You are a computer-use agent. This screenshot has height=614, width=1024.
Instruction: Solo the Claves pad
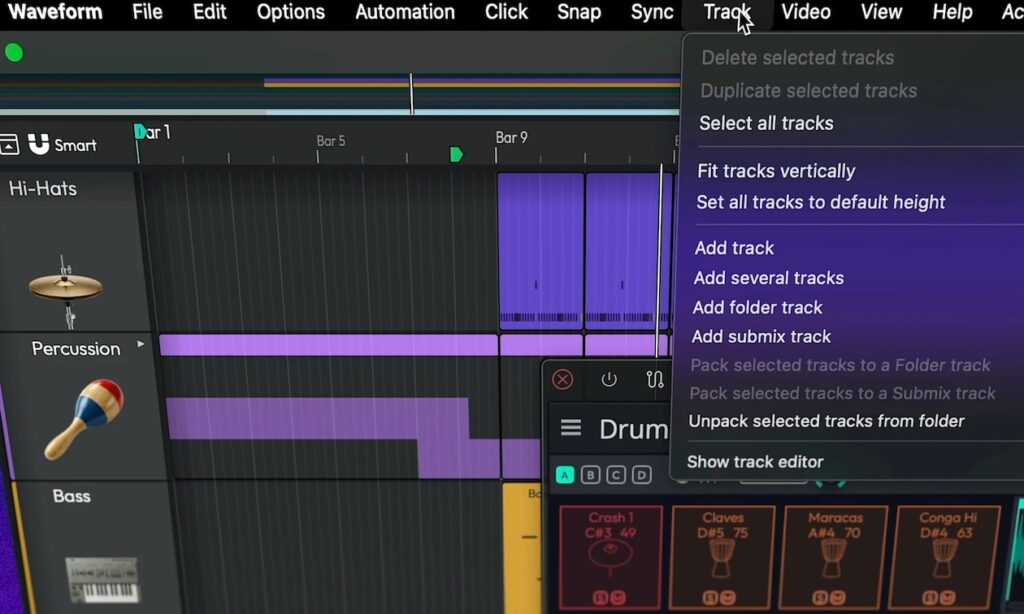711,597
